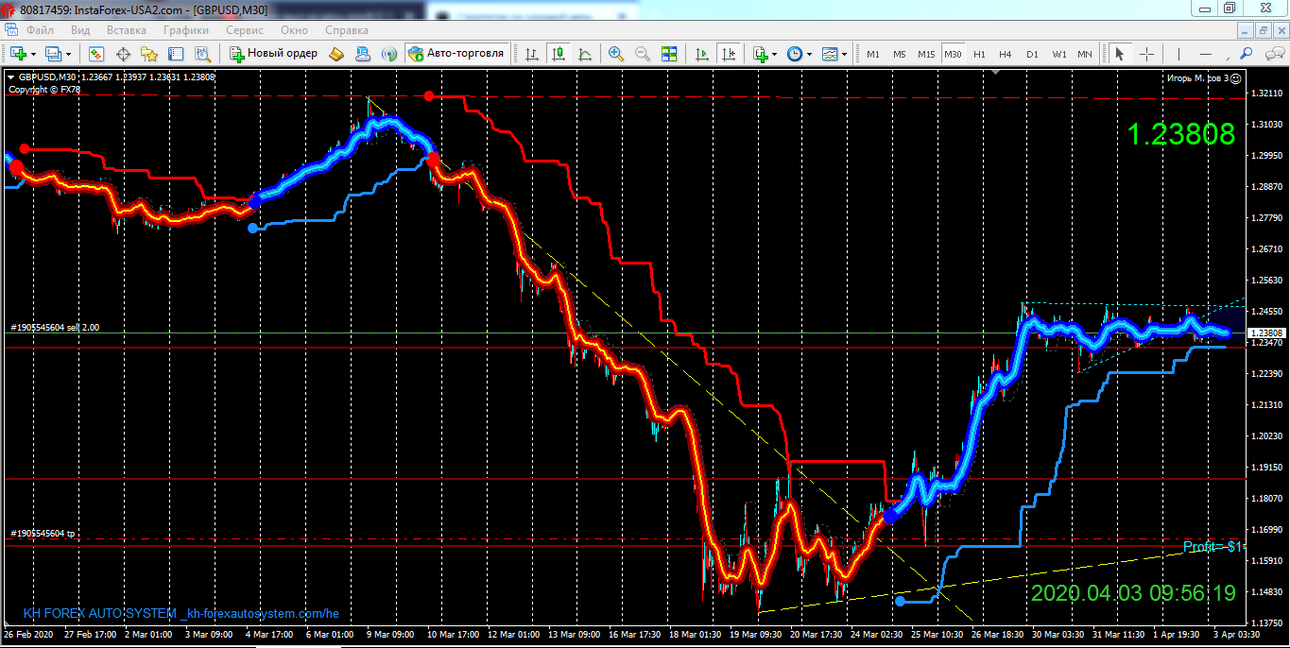The width and height of the screenshot is (1290, 648).
Task: Select the D1 timeframe
Action: (1032, 54)
